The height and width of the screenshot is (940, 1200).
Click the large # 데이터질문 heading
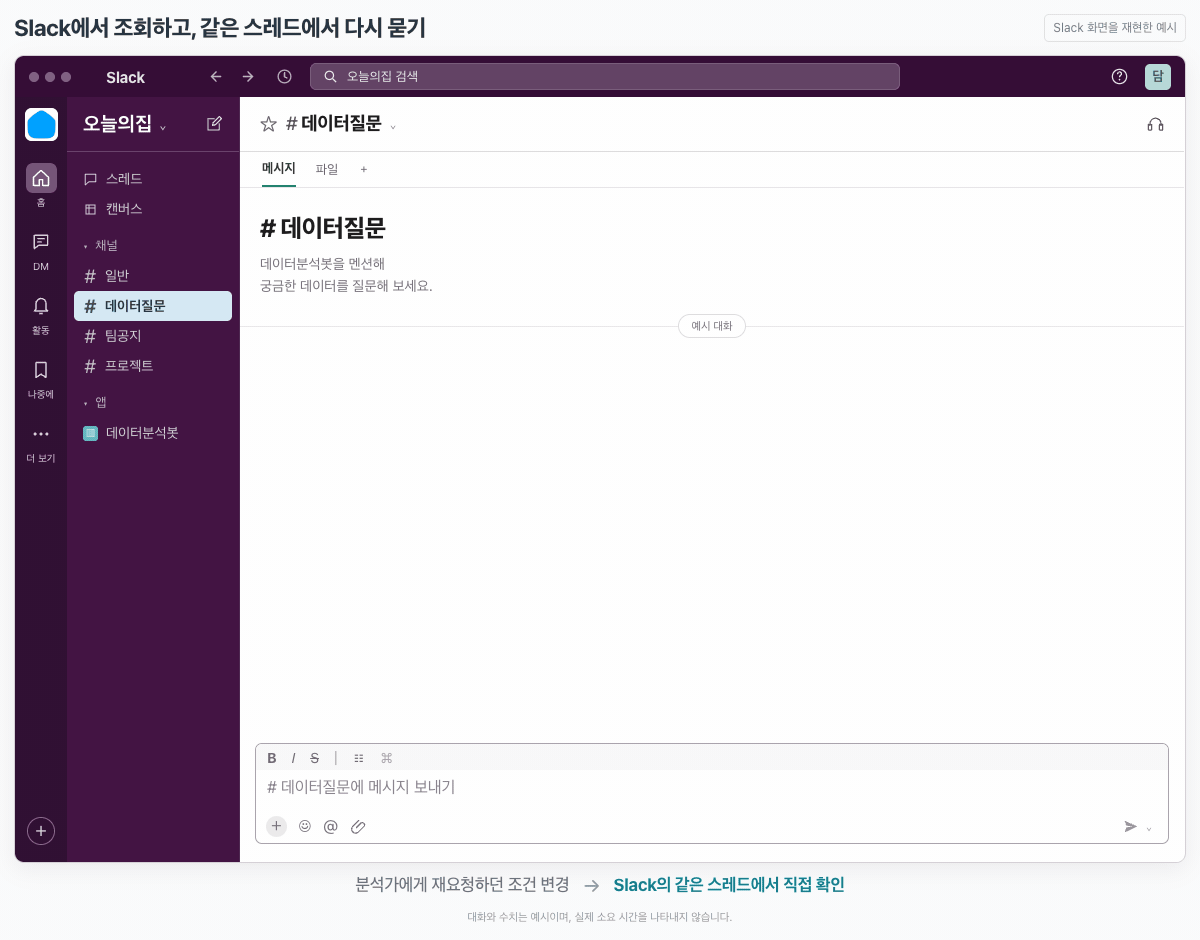coord(323,228)
